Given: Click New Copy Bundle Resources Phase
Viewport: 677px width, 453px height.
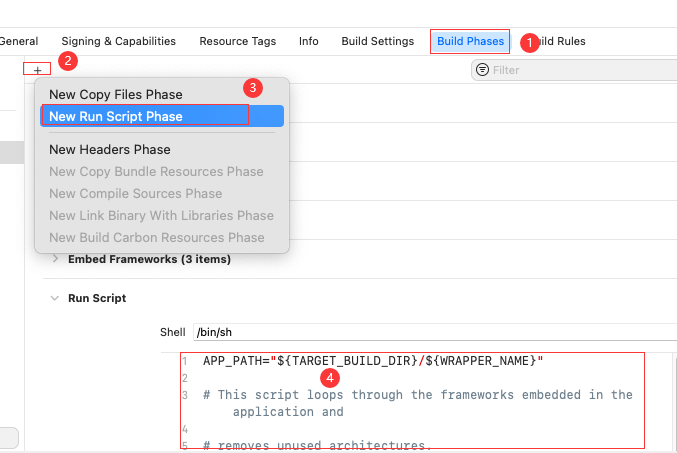Looking at the screenshot, I should click(156, 171).
